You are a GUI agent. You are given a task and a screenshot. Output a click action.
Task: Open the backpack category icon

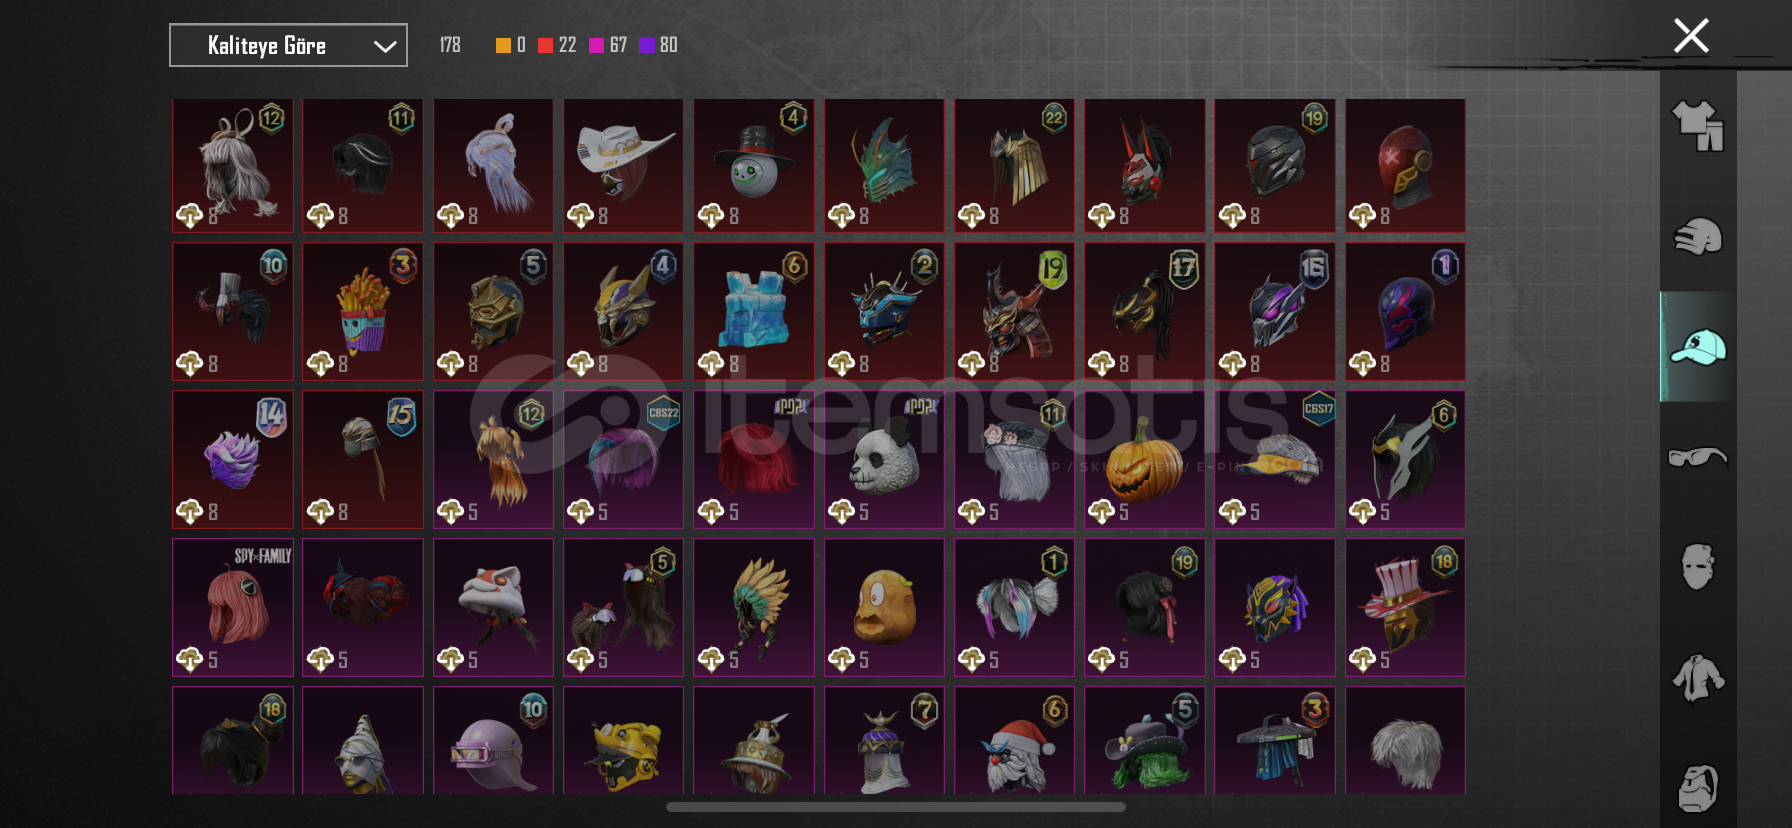[x=1698, y=788]
